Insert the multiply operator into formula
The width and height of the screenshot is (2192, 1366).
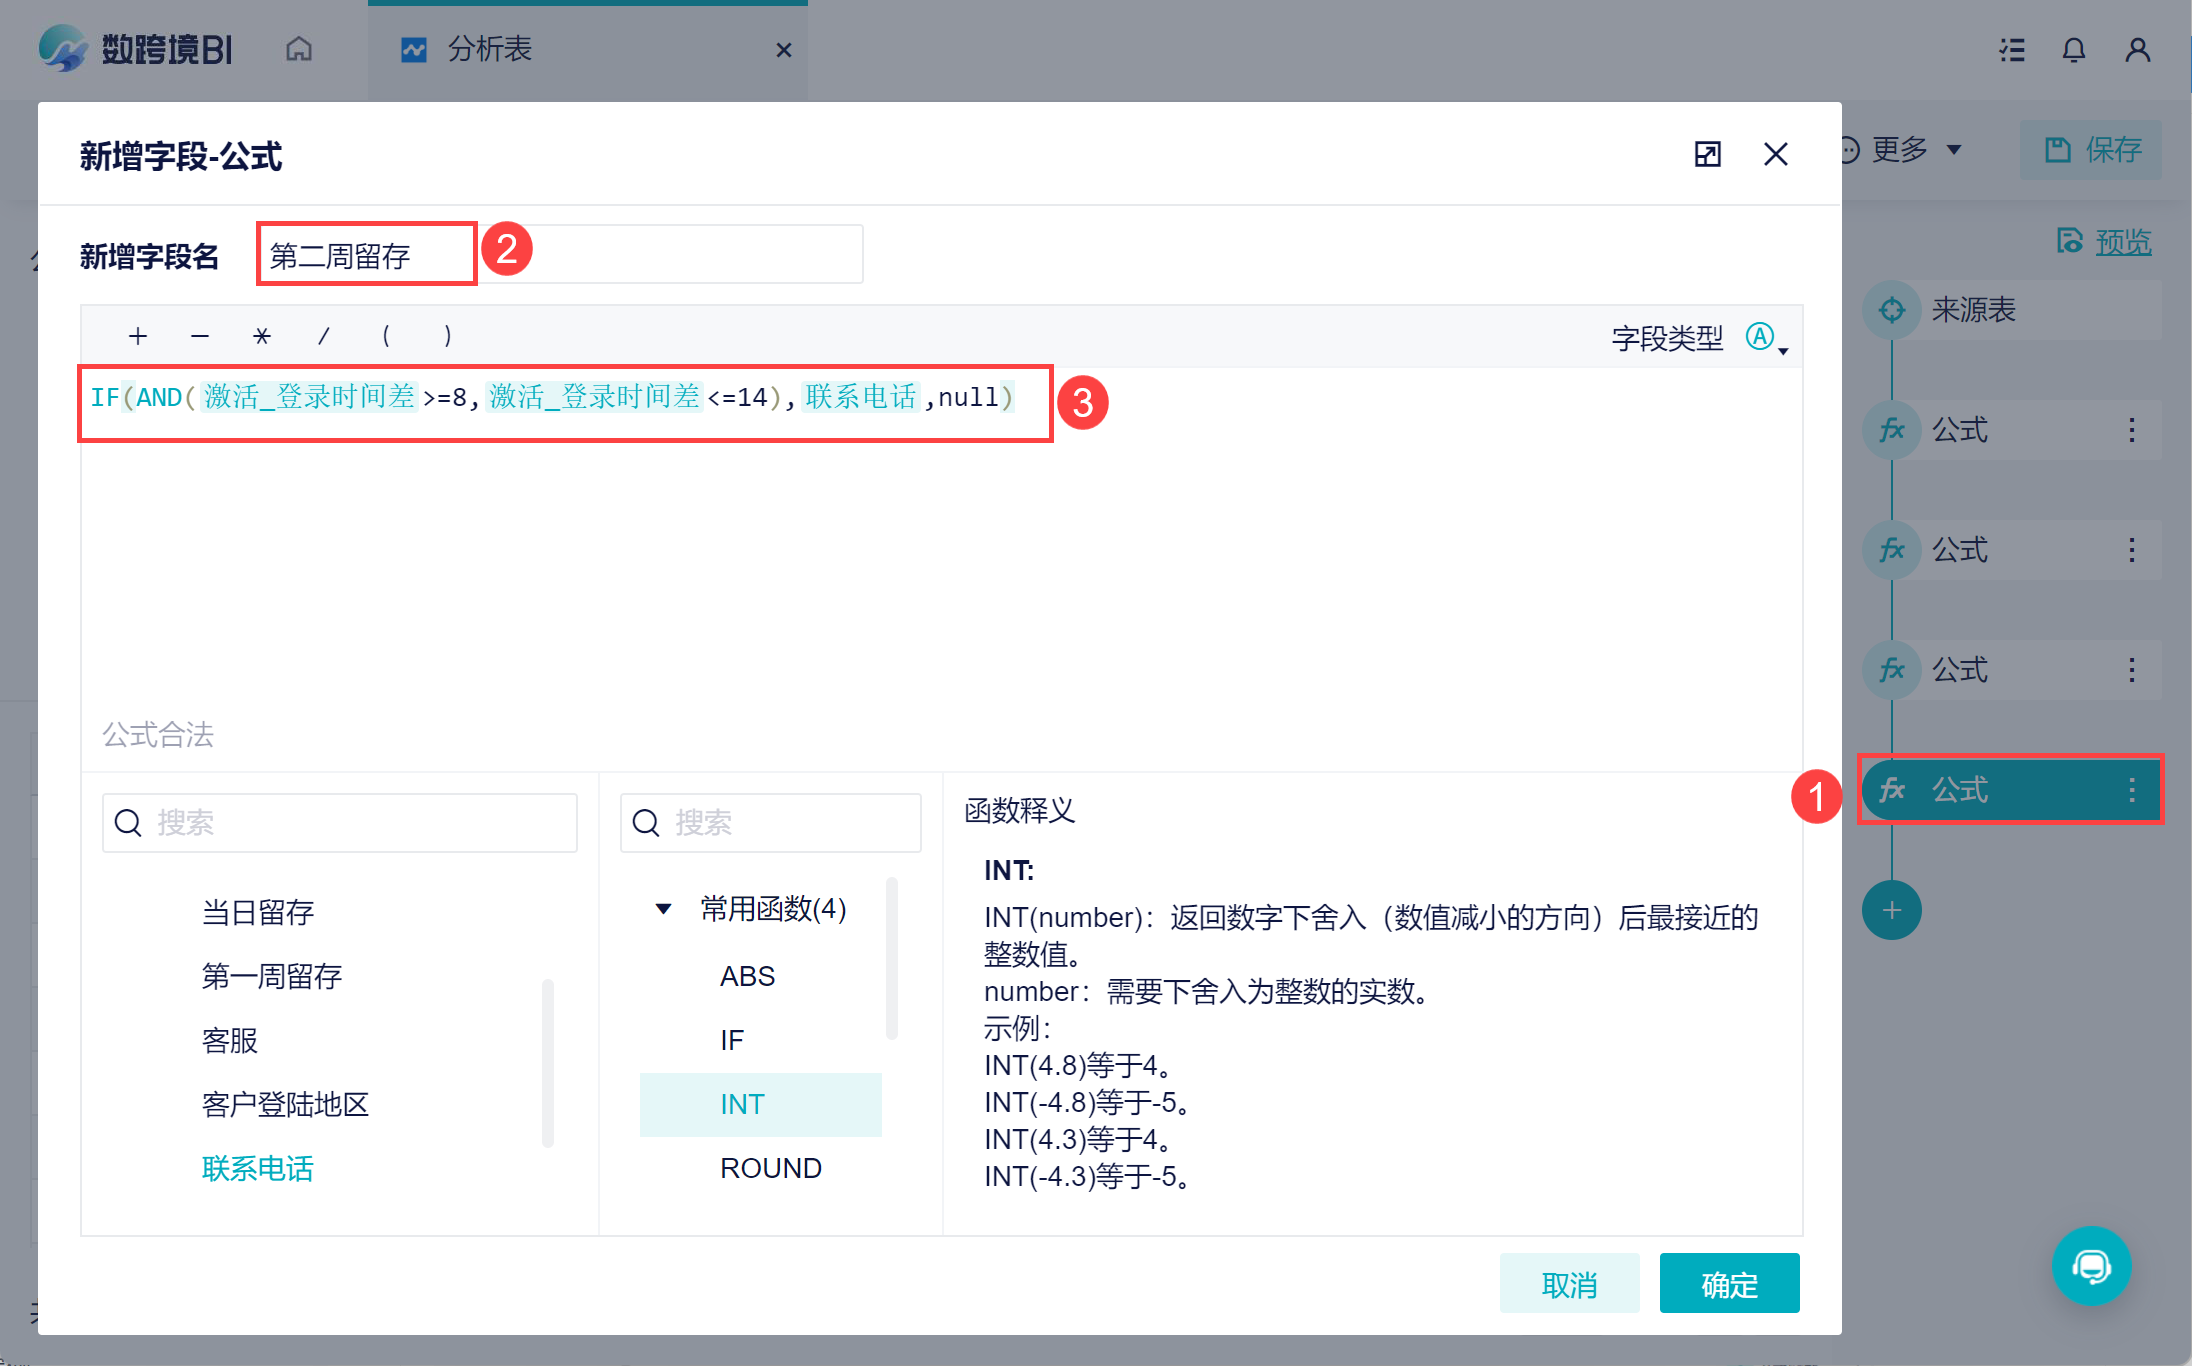click(262, 336)
